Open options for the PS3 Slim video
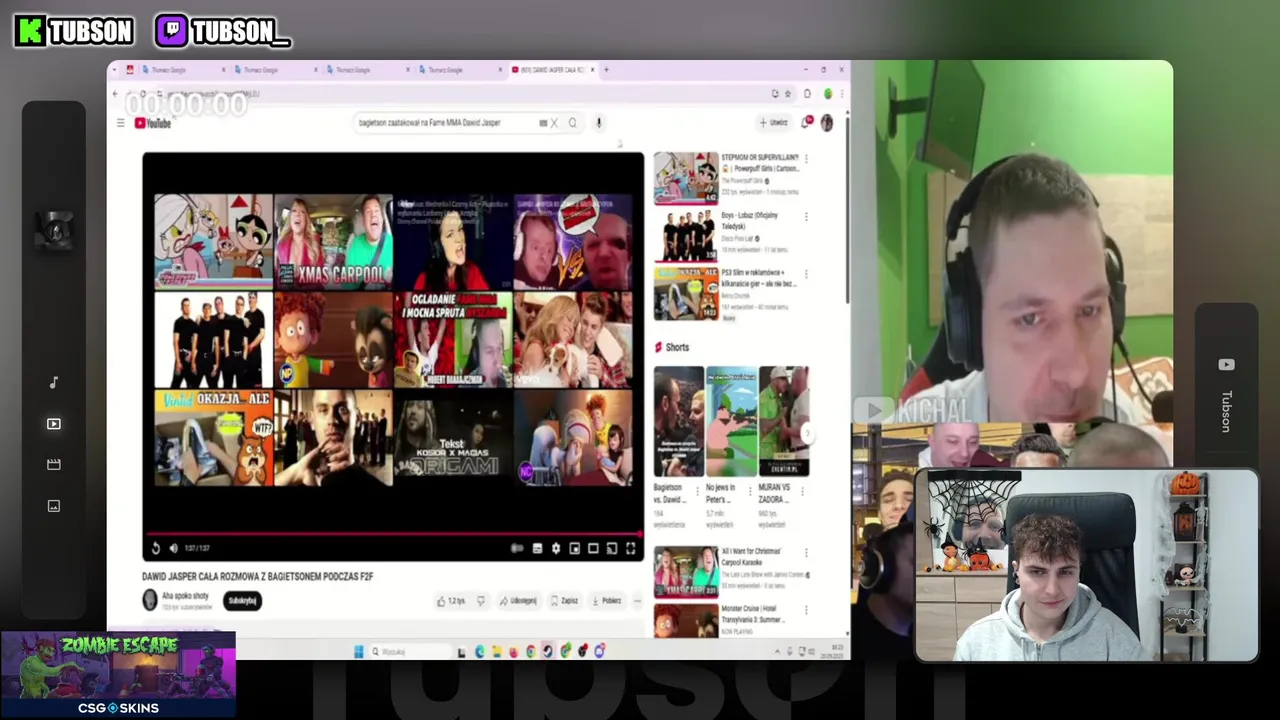This screenshot has width=1280, height=720. [x=806, y=273]
